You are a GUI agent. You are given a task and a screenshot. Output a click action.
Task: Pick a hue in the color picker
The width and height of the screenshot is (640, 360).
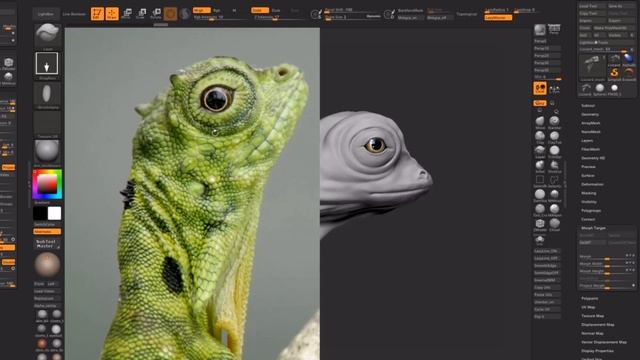[x=47, y=184]
